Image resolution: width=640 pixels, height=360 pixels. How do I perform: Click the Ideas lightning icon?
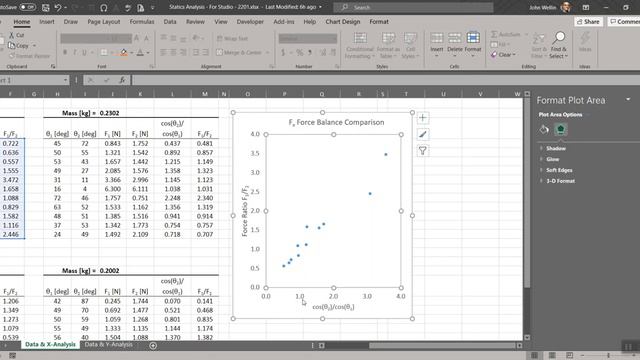585,38
